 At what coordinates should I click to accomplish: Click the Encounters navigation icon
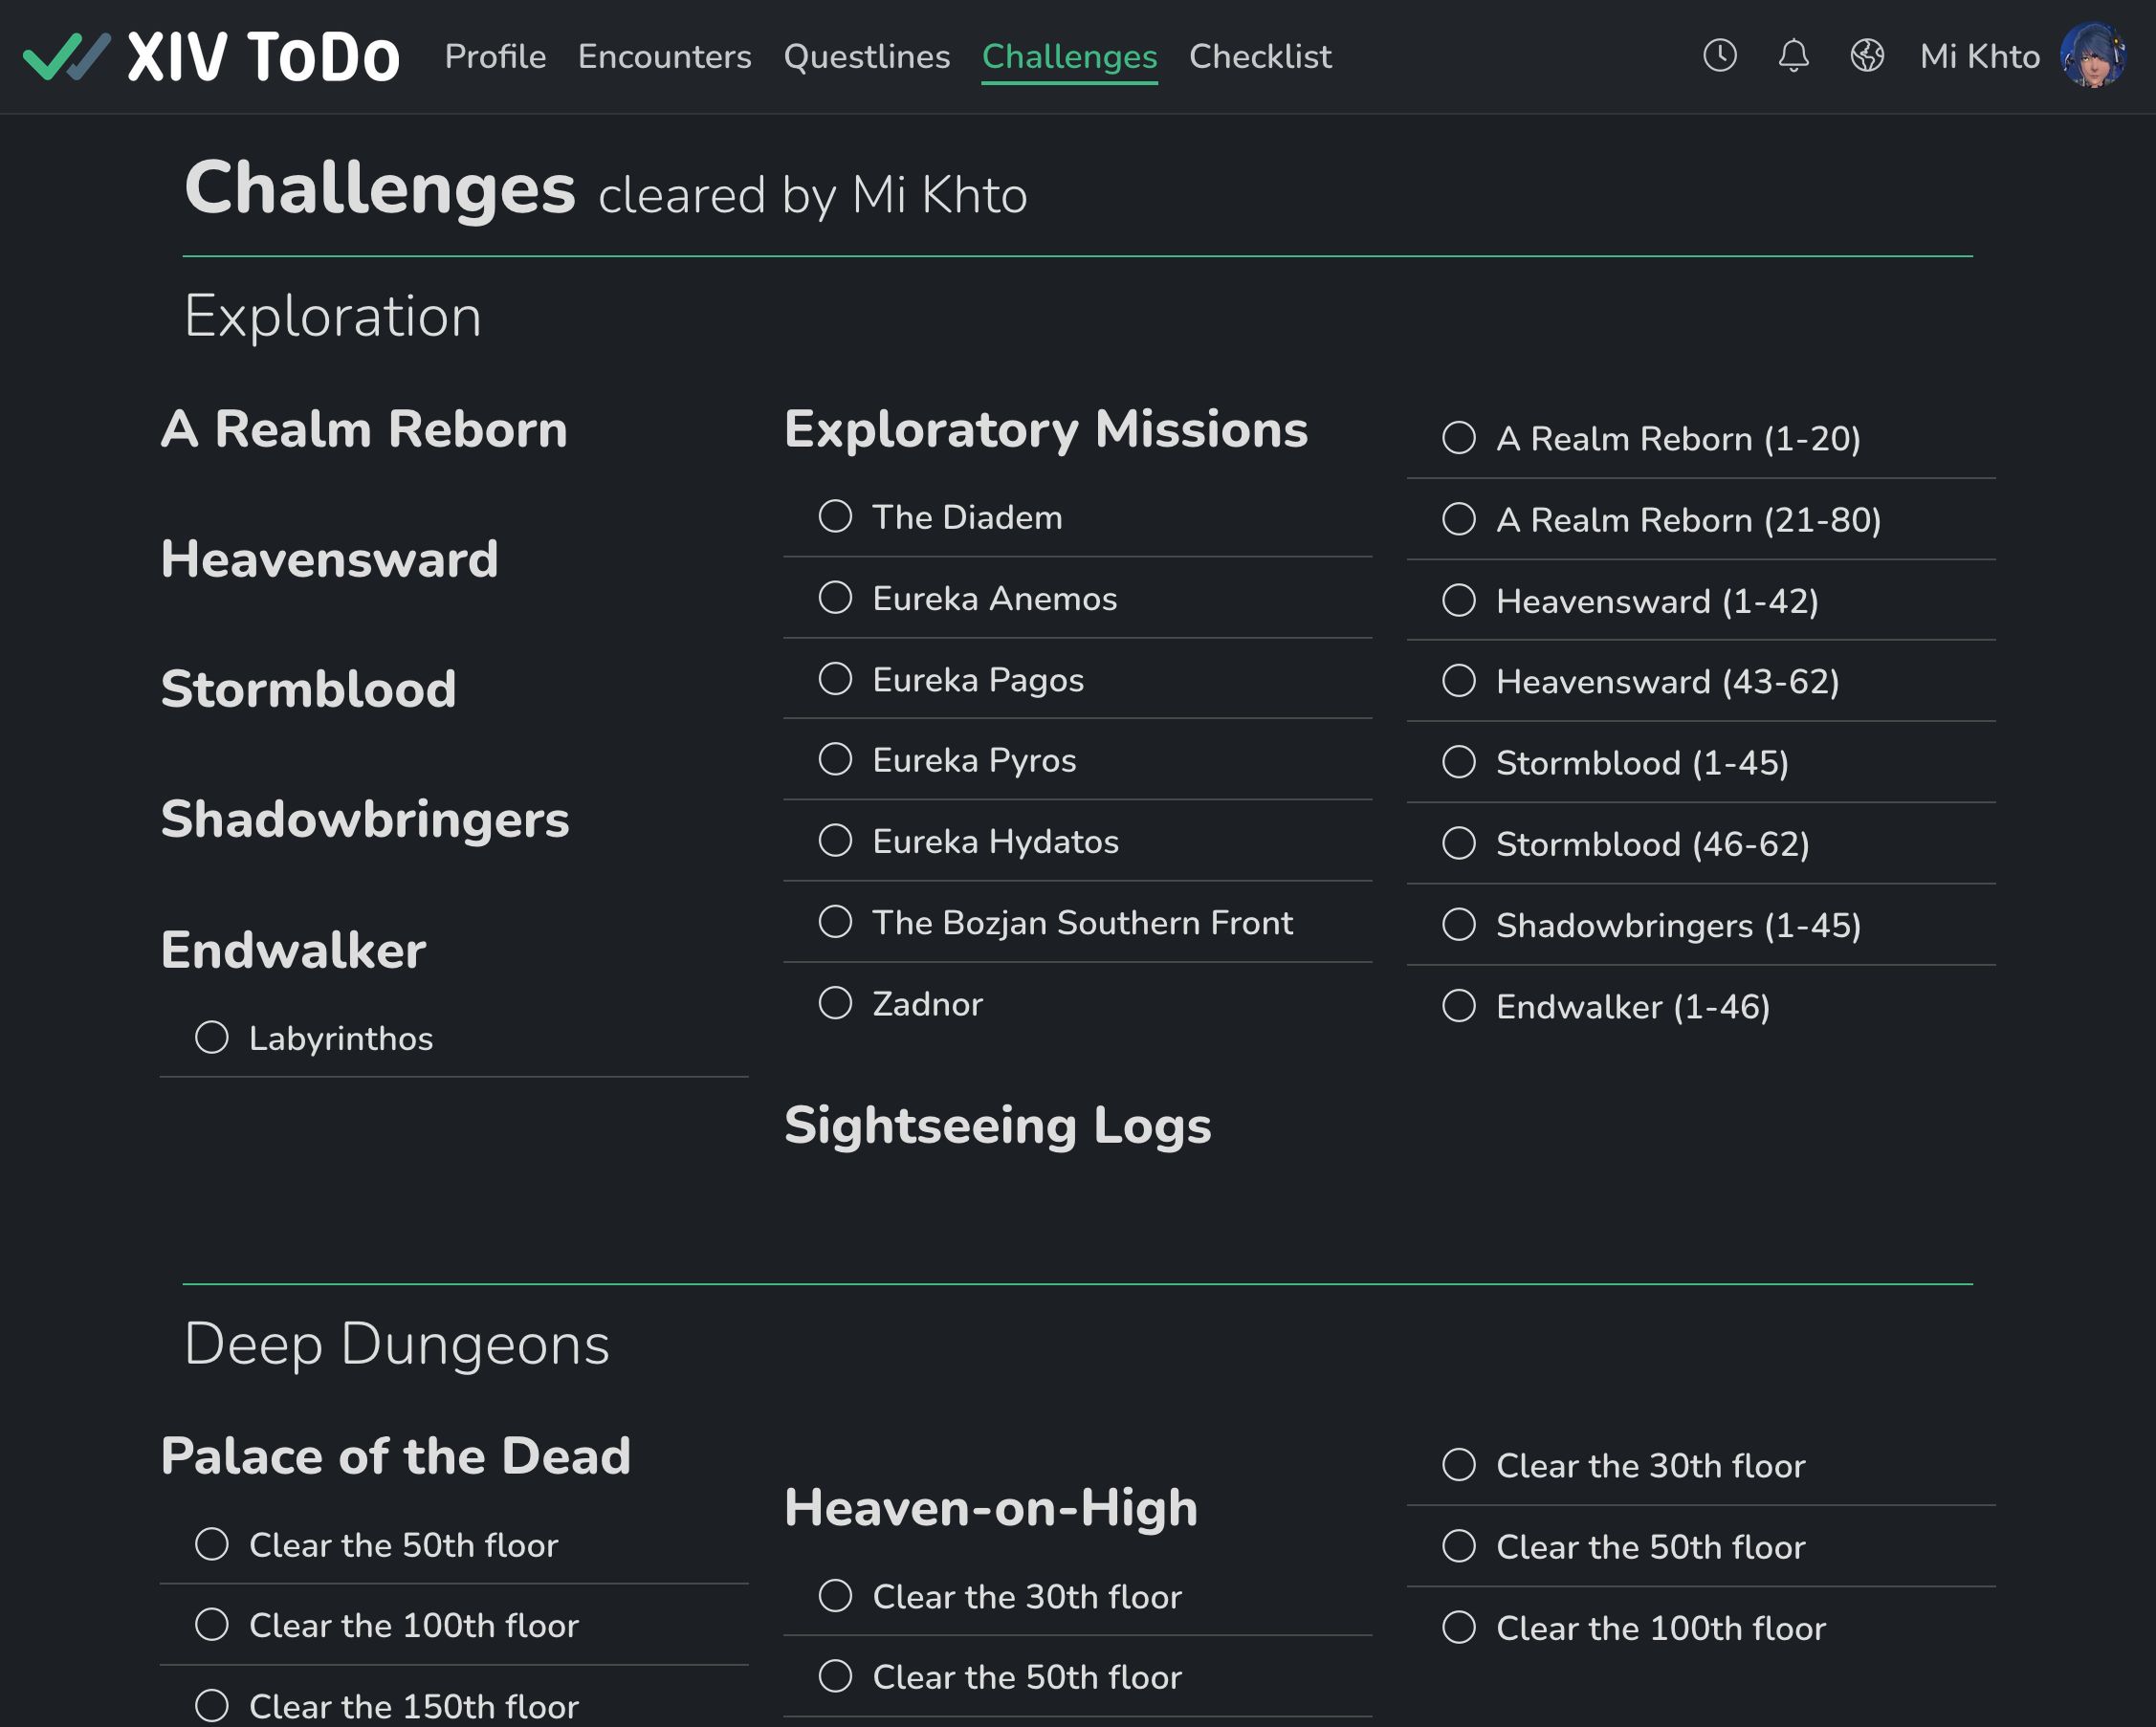point(665,55)
